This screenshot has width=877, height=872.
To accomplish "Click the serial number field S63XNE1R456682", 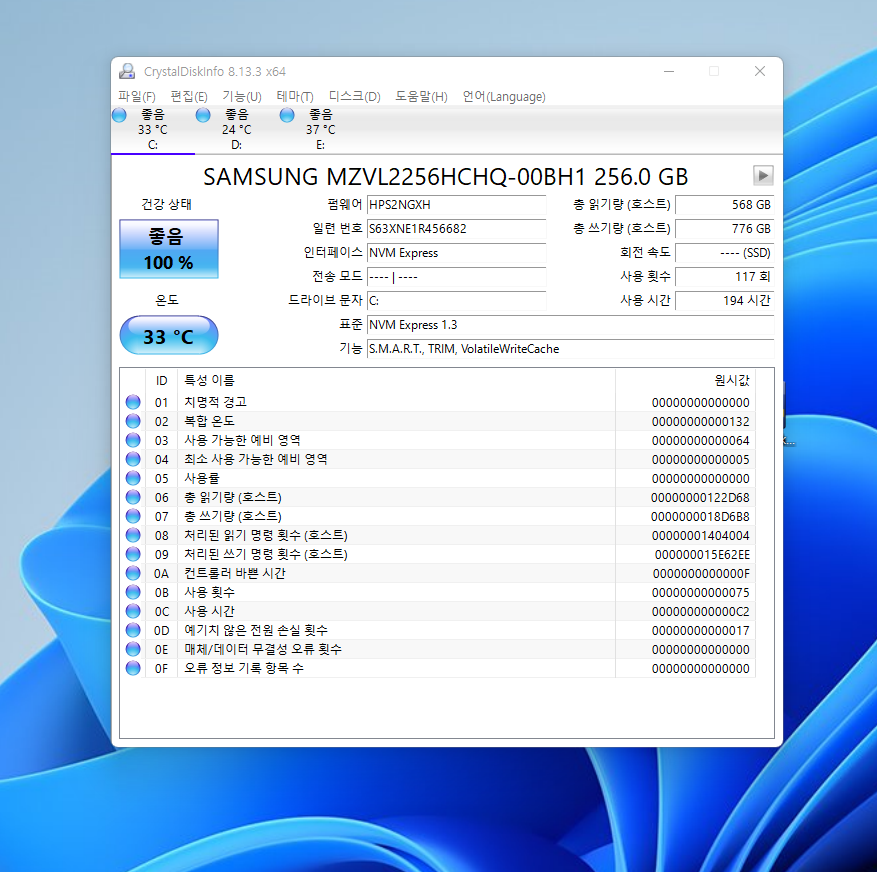I will point(456,229).
